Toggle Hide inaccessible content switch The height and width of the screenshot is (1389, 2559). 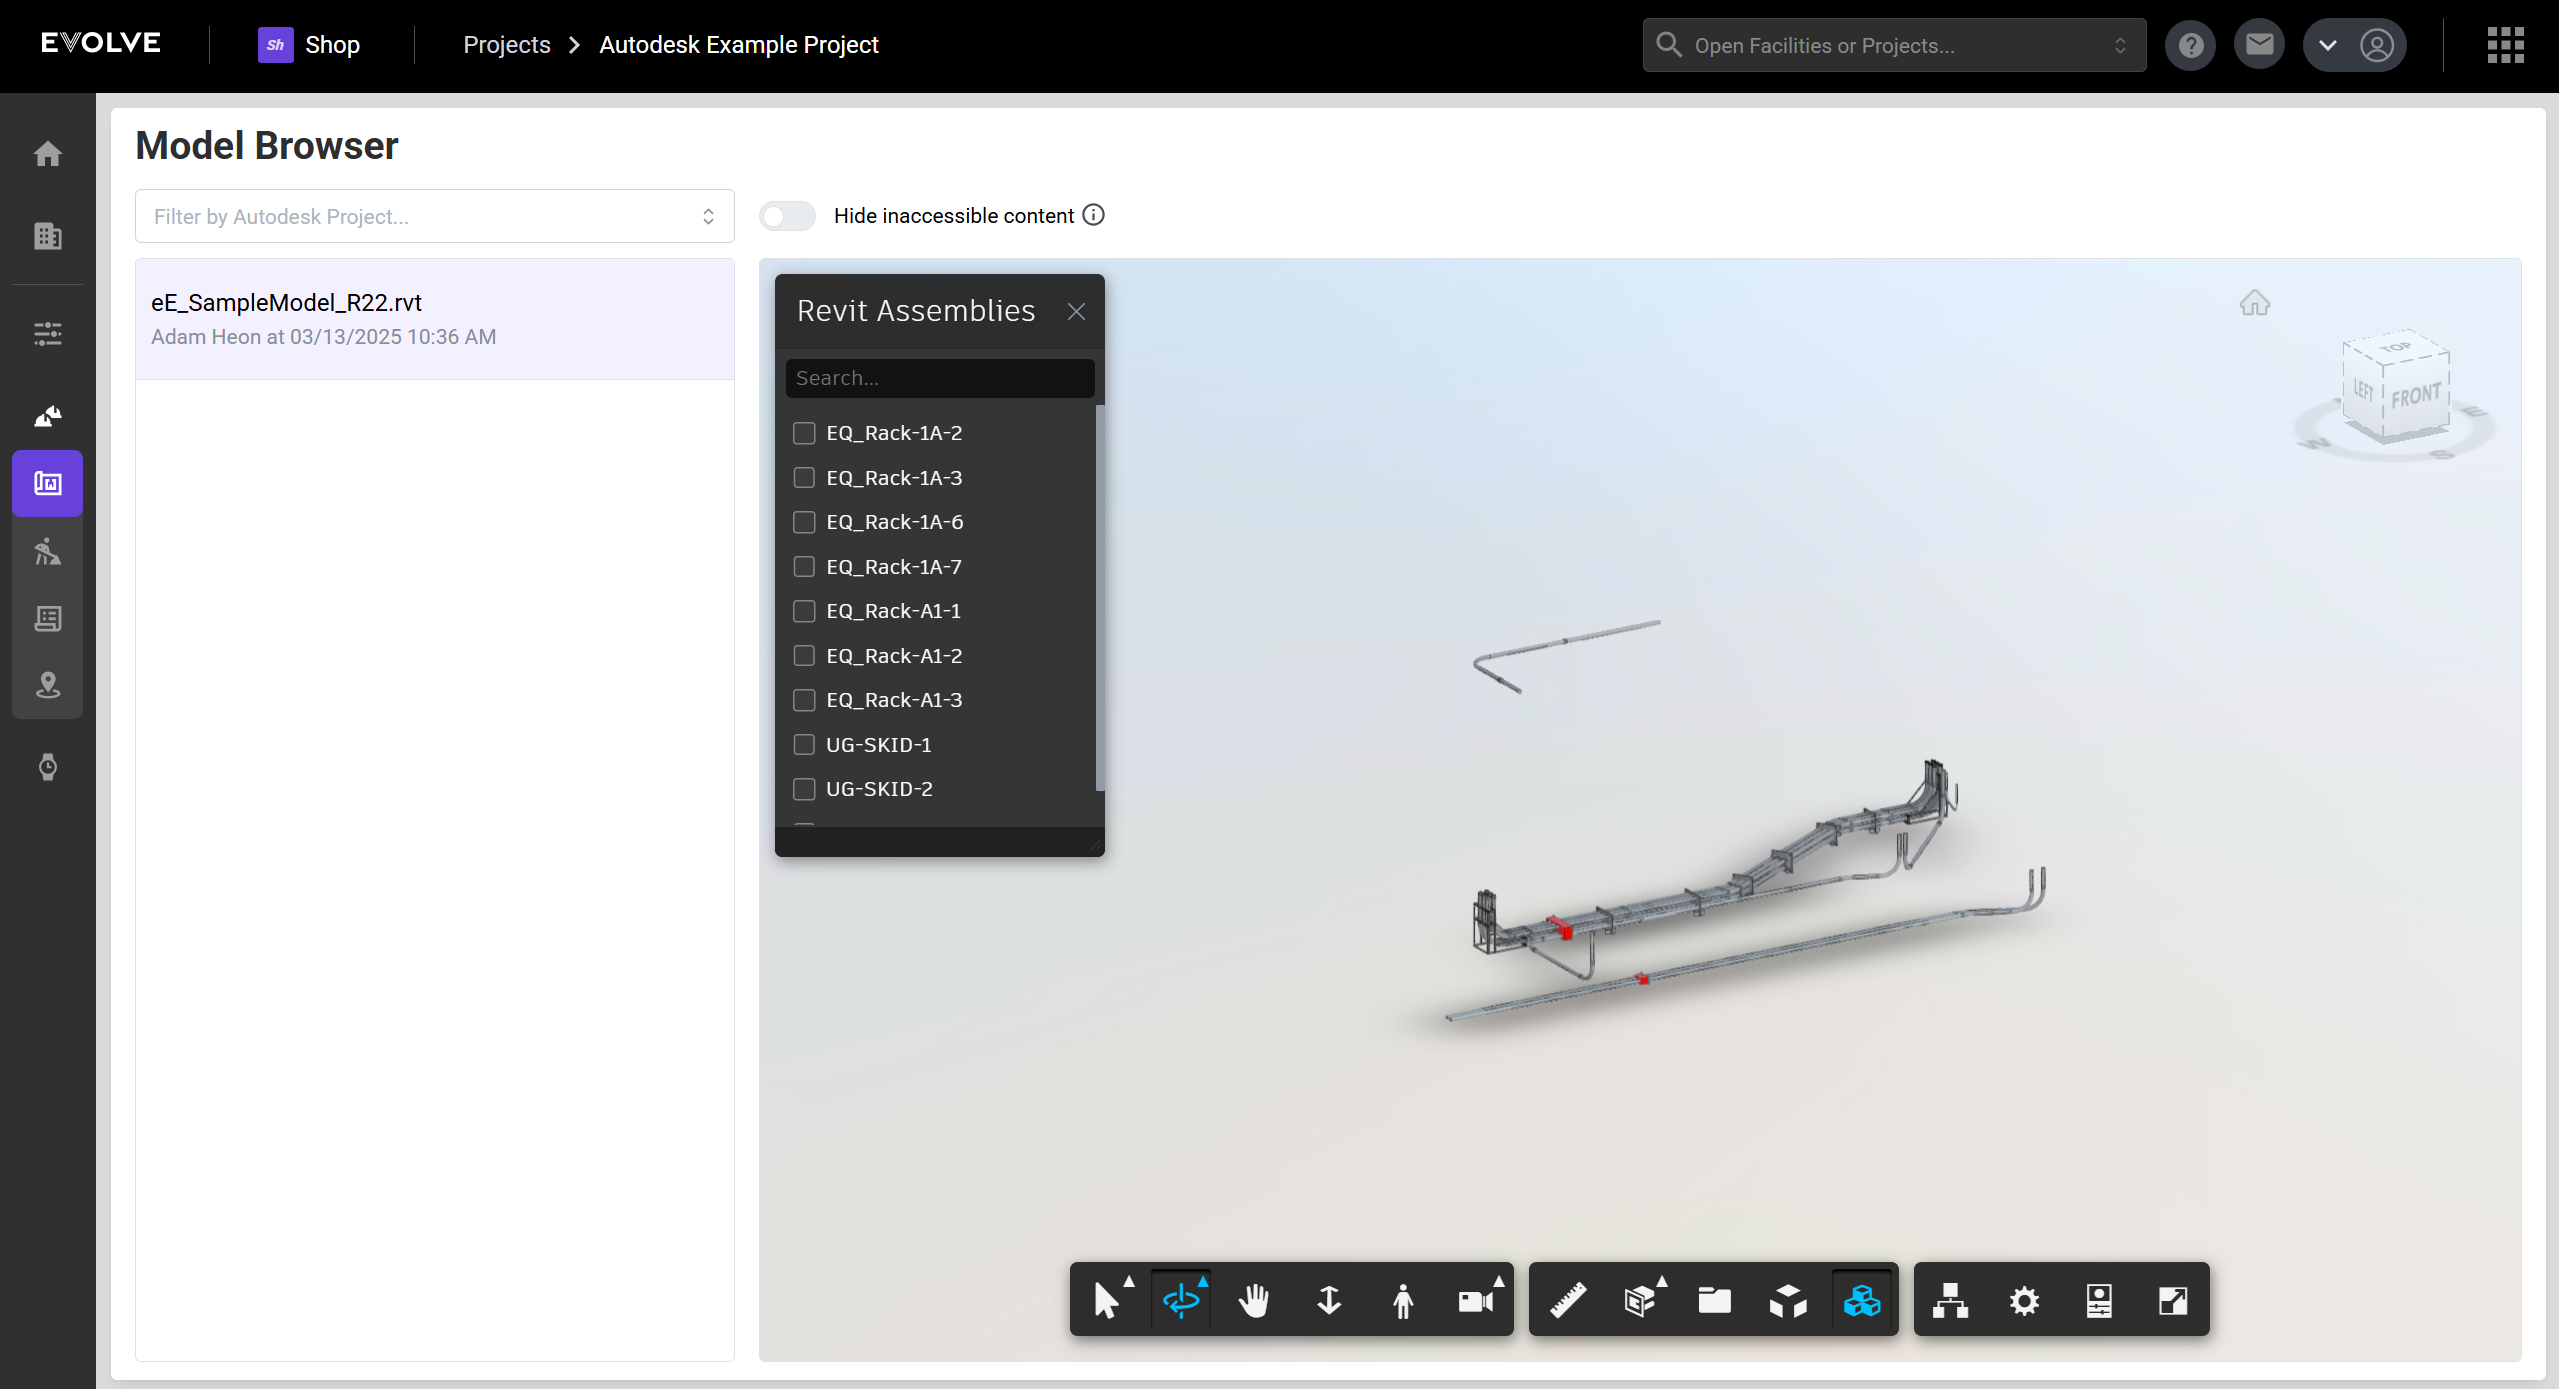click(787, 216)
